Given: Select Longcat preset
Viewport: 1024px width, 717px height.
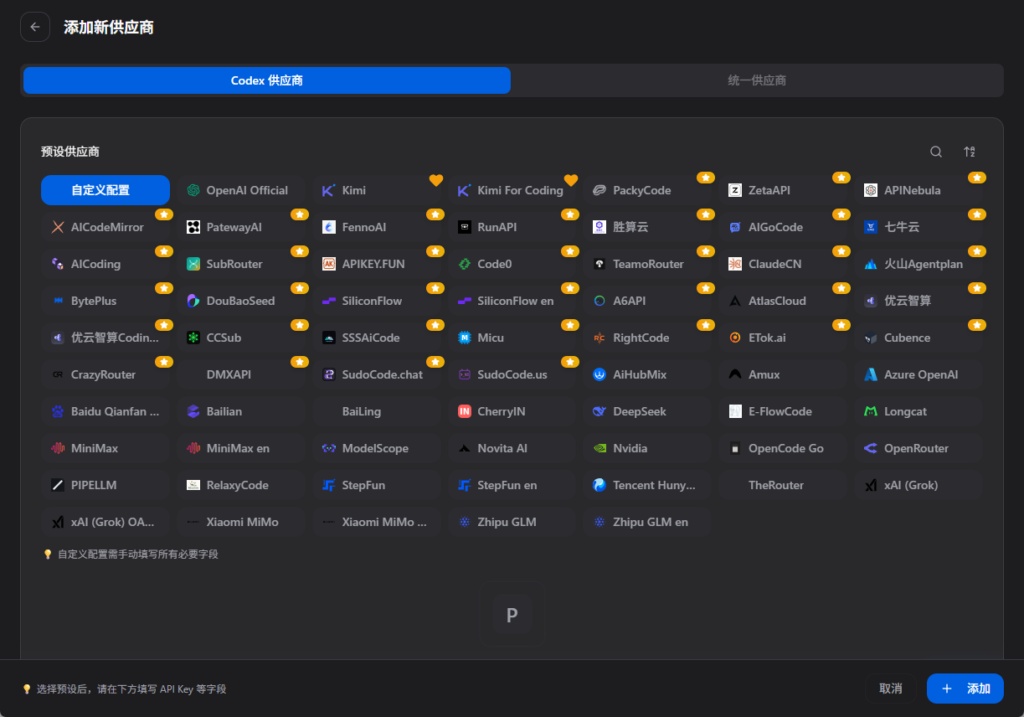Looking at the screenshot, I should [x=918, y=411].
